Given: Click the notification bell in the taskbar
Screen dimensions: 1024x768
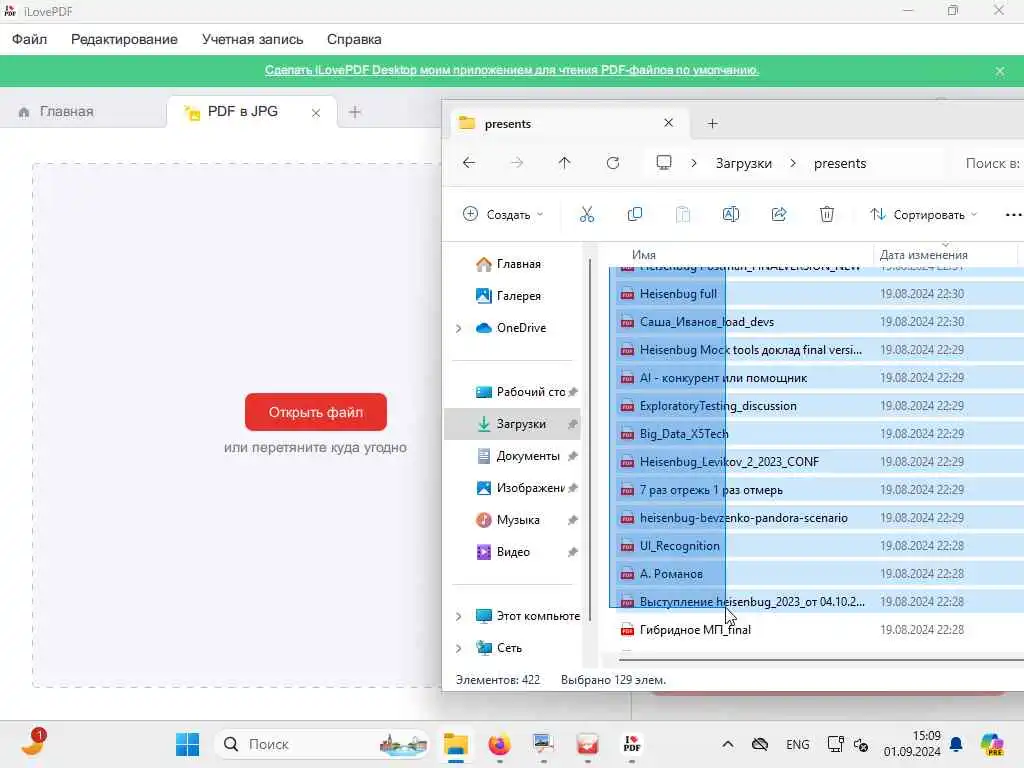Looking at the screenshot, I should pos(956,744).
